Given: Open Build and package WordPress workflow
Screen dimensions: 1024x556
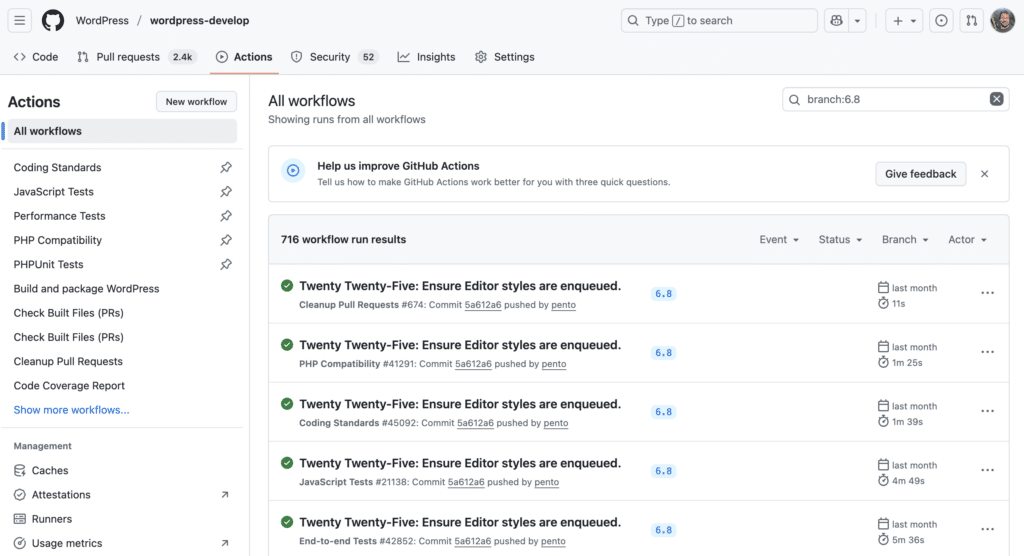Looking at the screenshot, I should (86, 288).
